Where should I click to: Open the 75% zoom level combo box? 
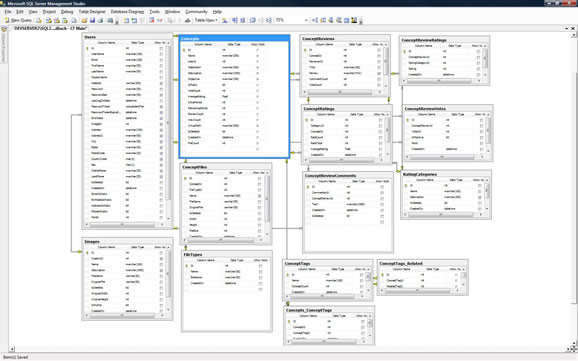click(x=292, y=20)
